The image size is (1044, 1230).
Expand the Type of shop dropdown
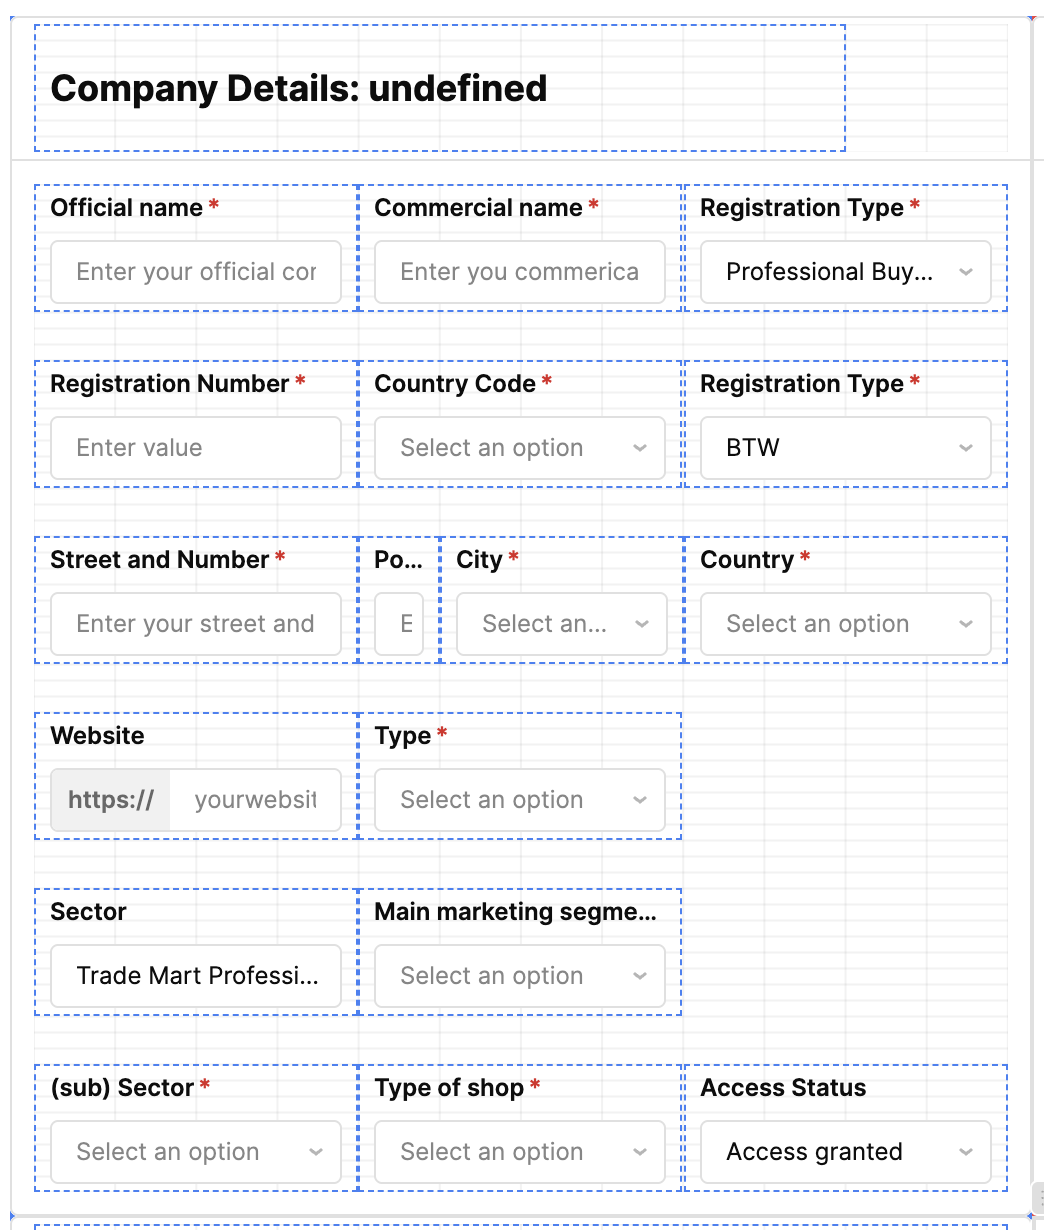tap(519, 1152)
